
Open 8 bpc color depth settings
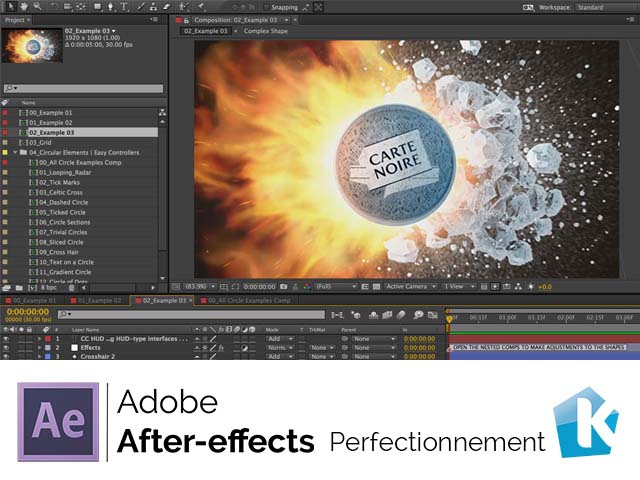tap(49, 288)
